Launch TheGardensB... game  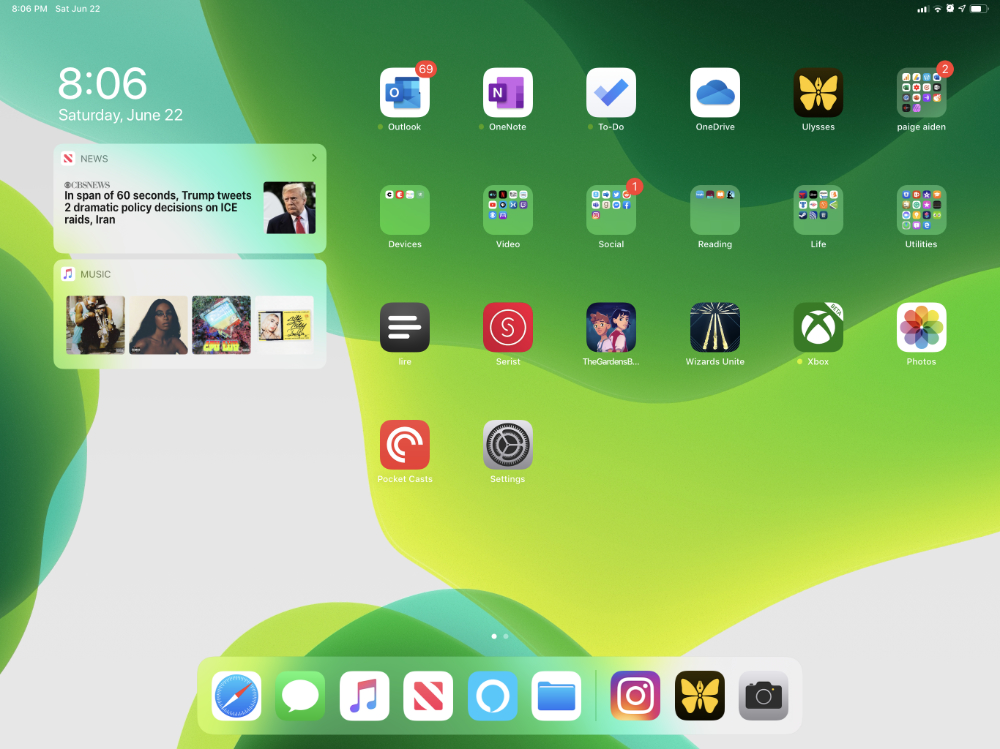(x=611, y=327)
